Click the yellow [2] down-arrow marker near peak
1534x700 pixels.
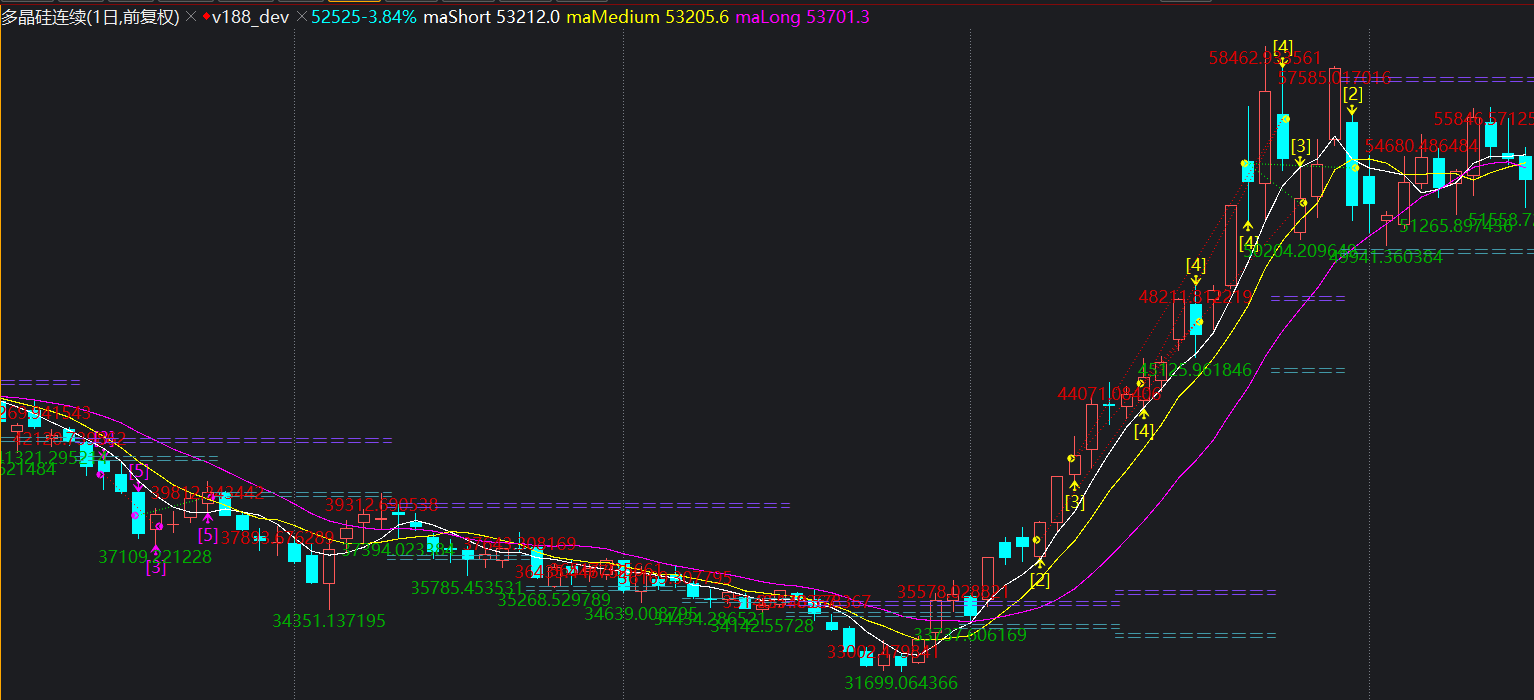point(1352,95)
